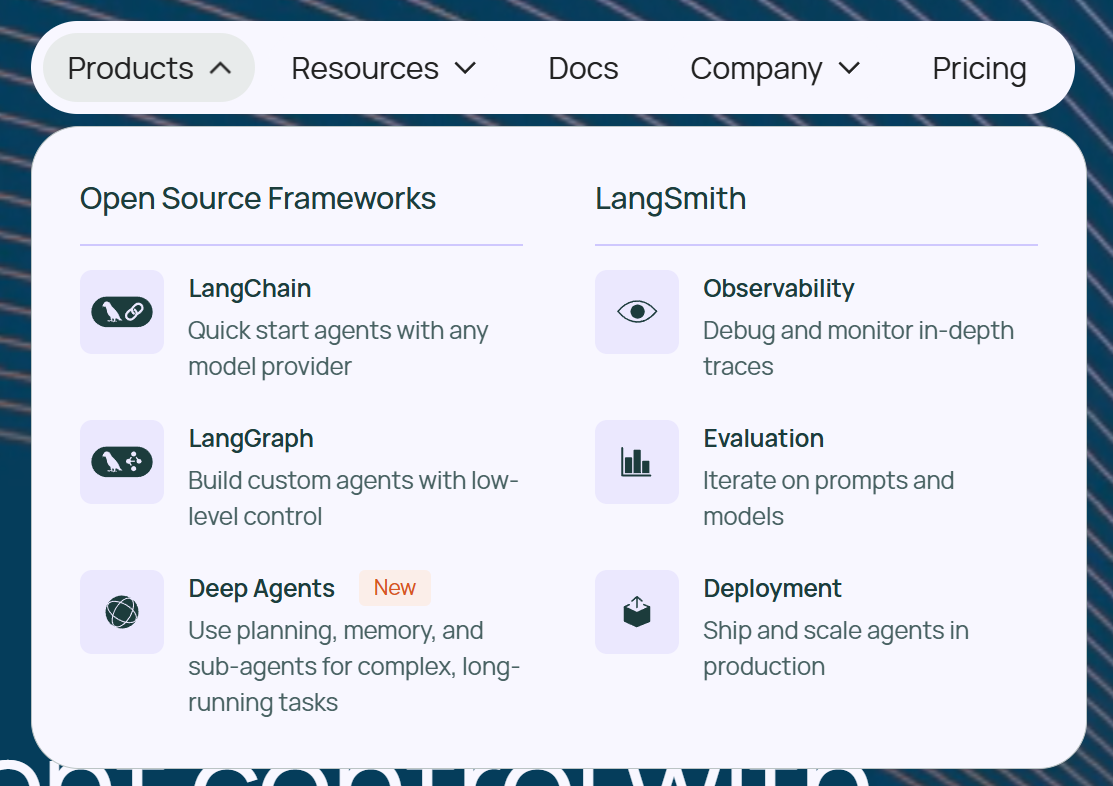Image resolution: width=1113 pixels, height=786 pixels.
Task: Click the orange New badge beside Deep Agents
Action: 394,588
